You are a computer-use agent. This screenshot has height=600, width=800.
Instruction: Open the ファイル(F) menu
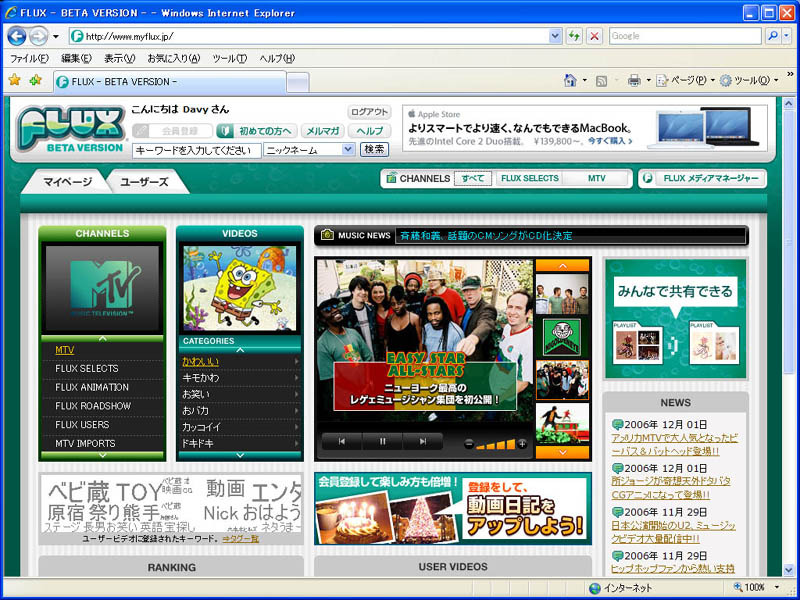(x=29, y=59)
